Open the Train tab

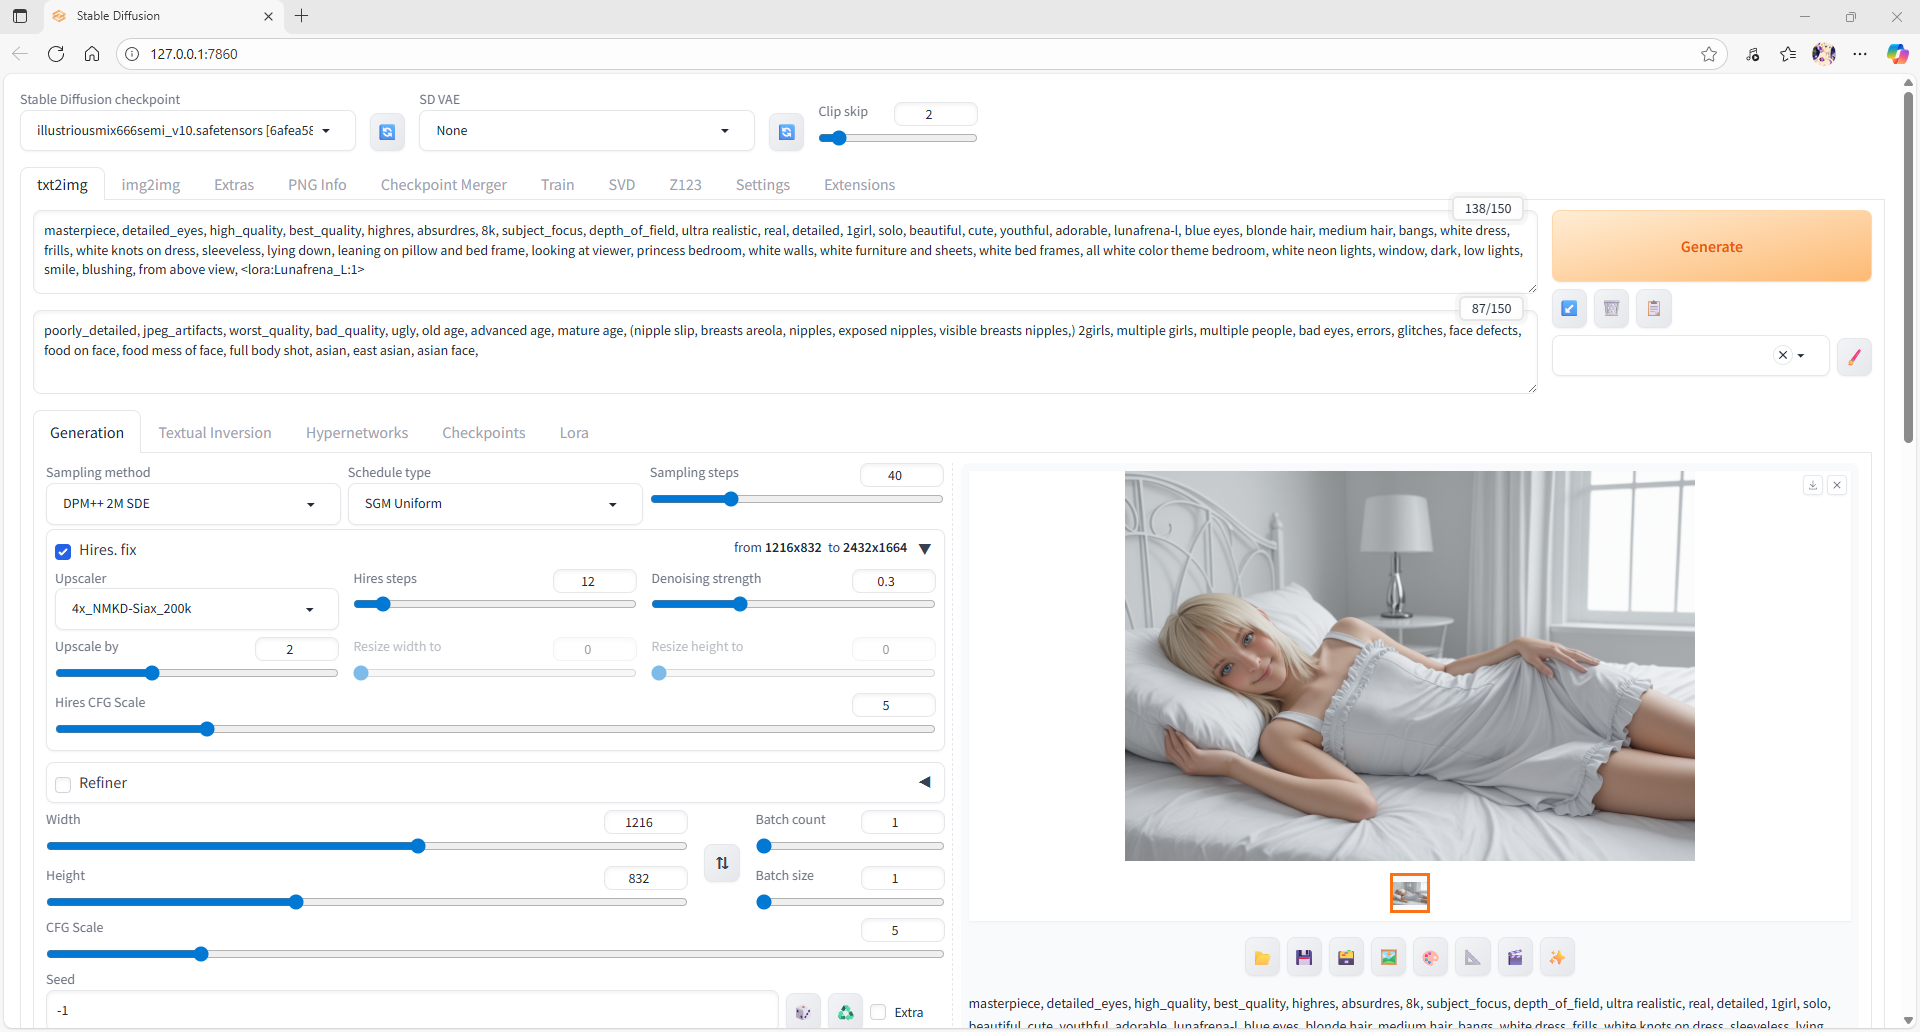(x=557, y=185)
